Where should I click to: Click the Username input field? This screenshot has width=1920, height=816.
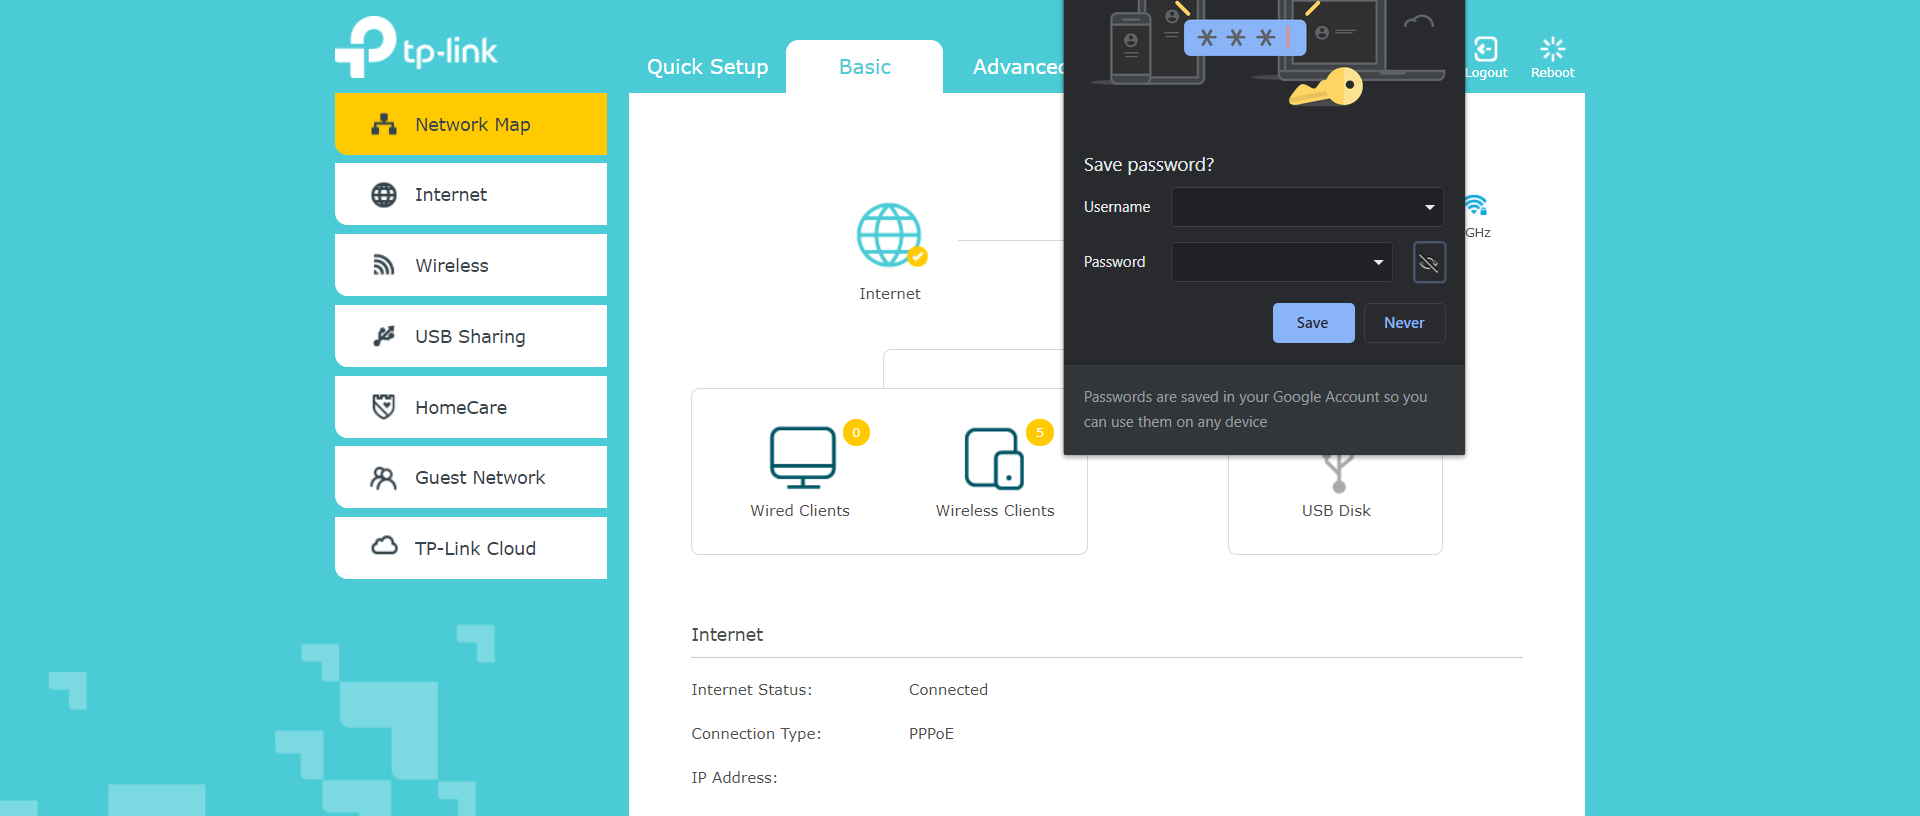(x=1307, y=207)
